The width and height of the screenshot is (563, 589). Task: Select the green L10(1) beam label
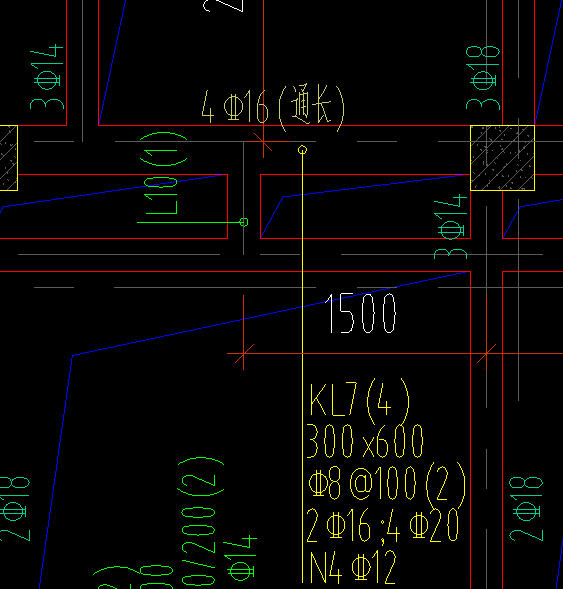[x=163, y=174]
